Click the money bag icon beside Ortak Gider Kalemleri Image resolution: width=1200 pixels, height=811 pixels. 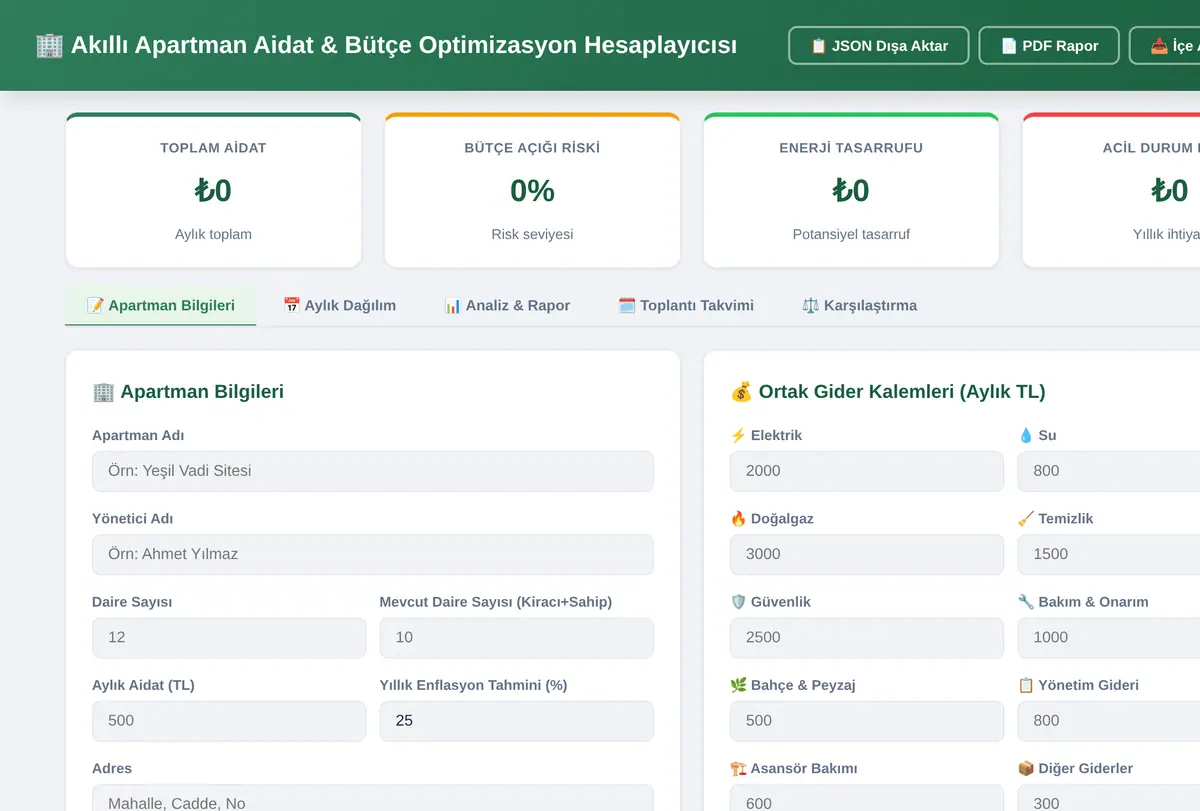(741, 392)
